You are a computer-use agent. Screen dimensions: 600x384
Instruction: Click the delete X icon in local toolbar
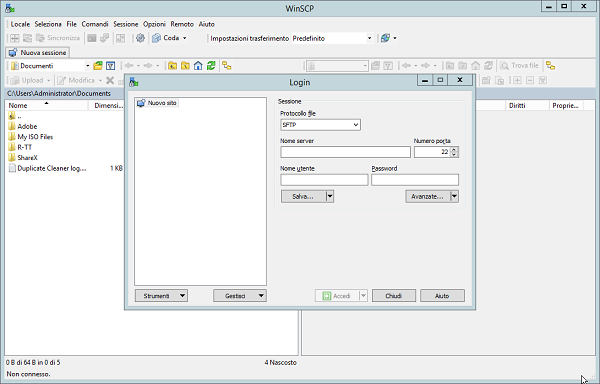point(110,80)
